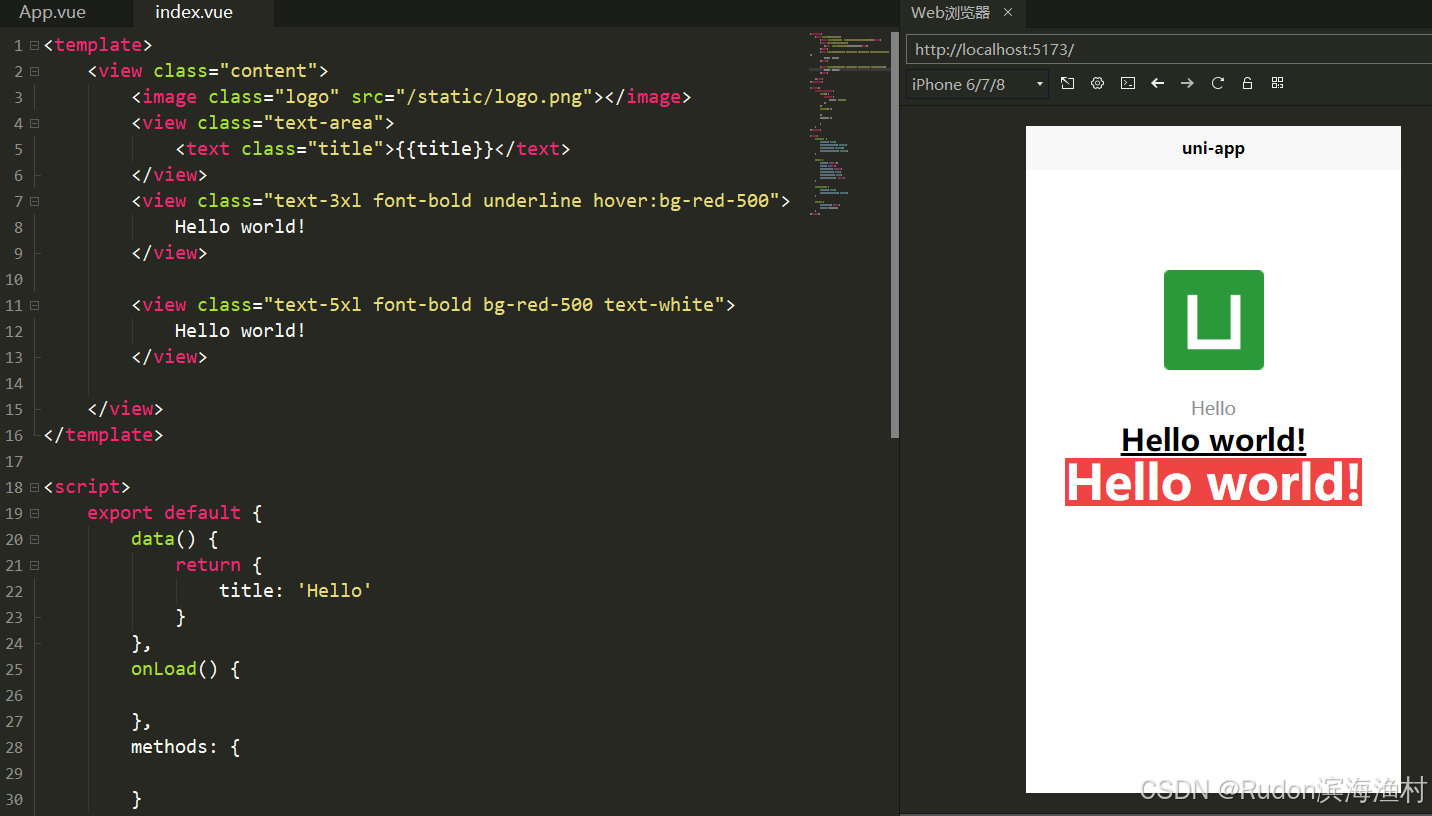Select the Web浏览器 panel tab
The height and width of the screenshot is (816, 1432).
(963, 13)
